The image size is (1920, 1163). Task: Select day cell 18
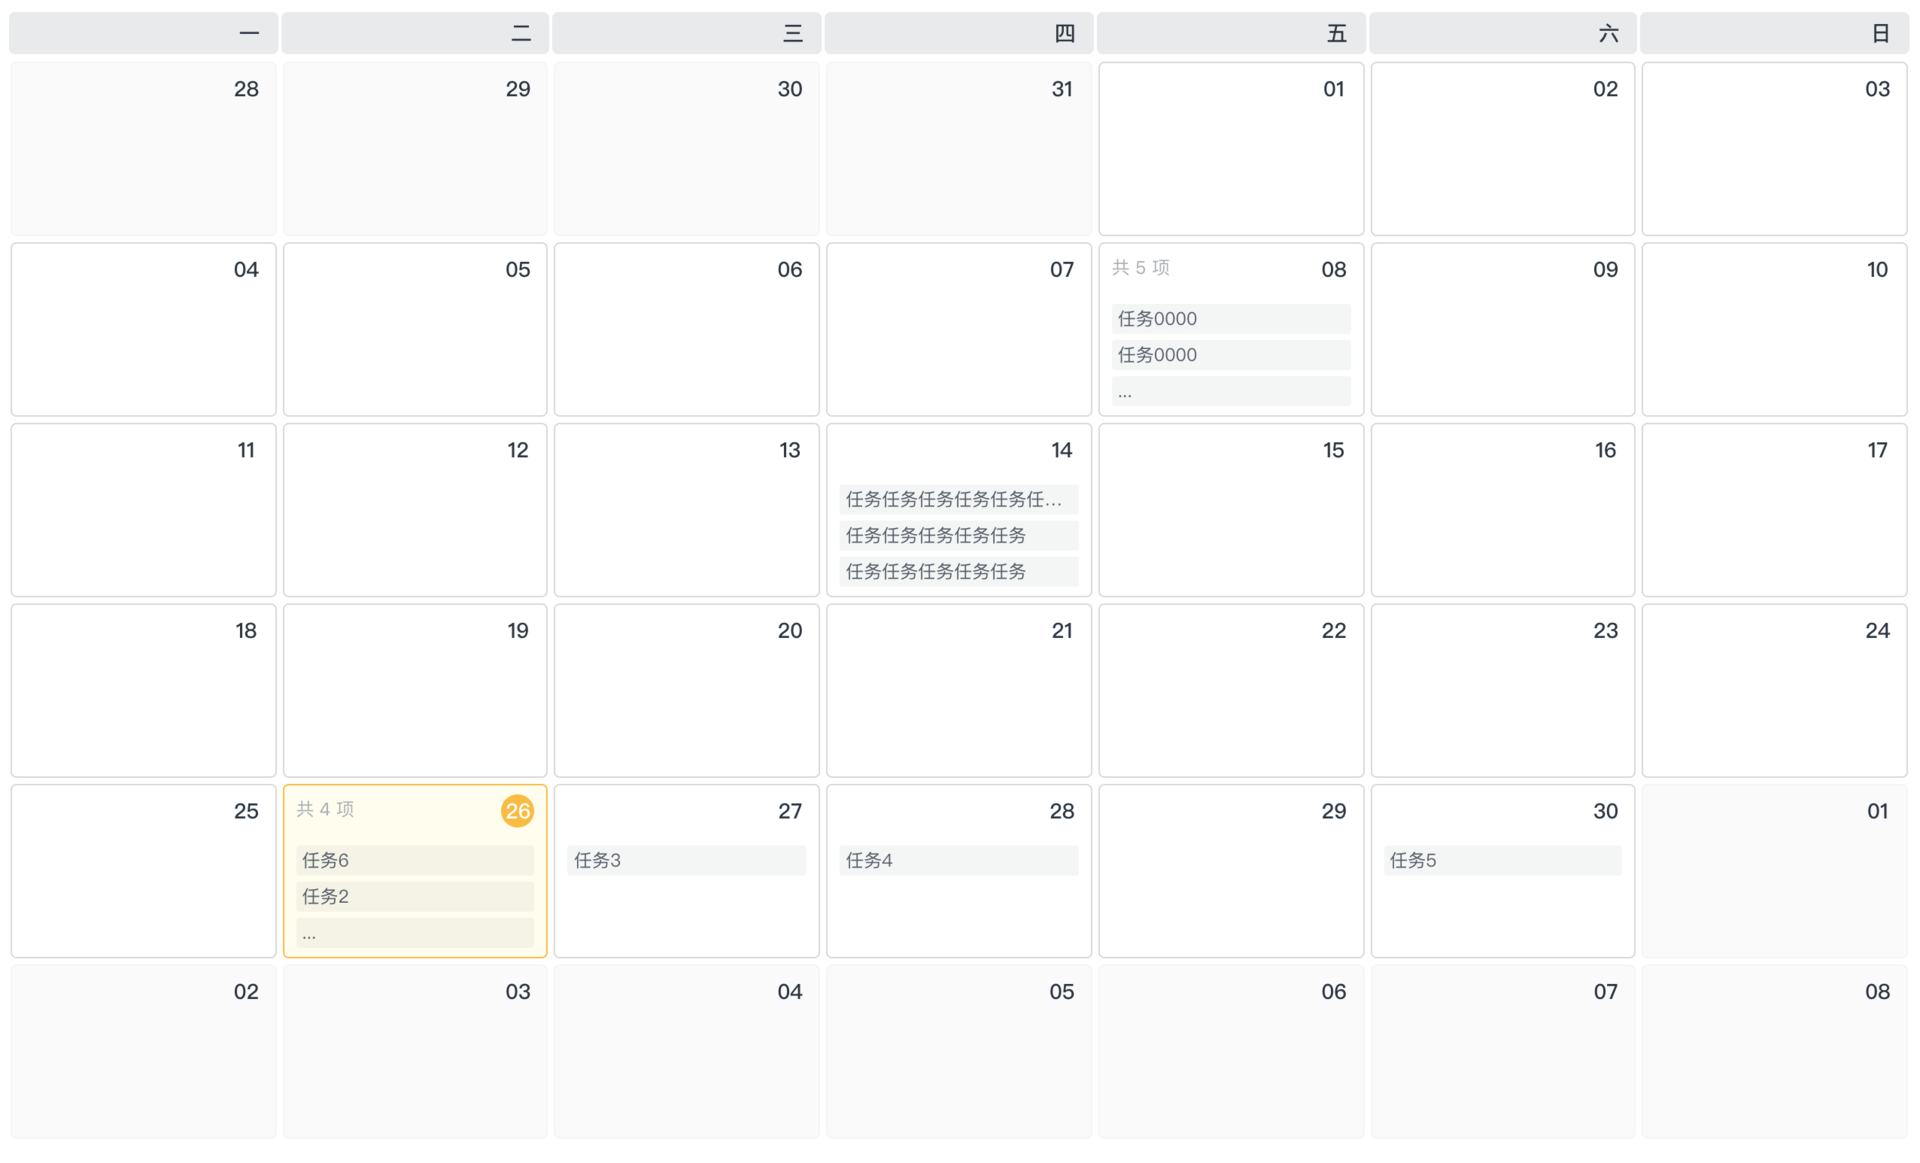pos(143,690)
